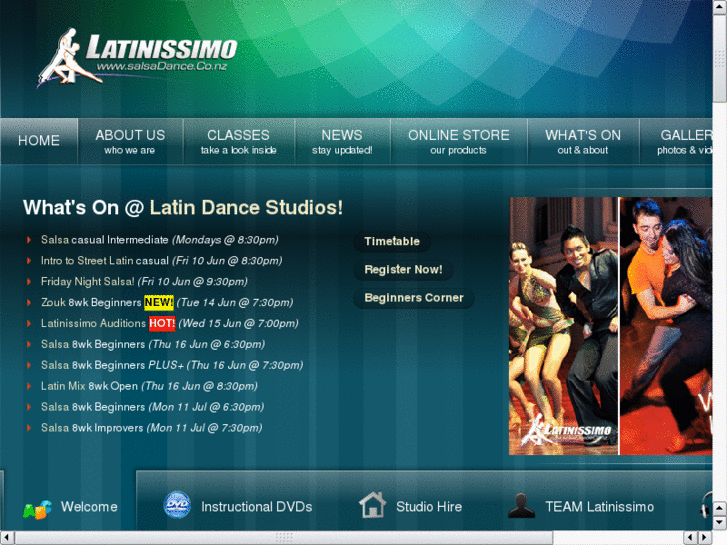Click the horizontal scrollbar left arrow

(x=7, y=538)
